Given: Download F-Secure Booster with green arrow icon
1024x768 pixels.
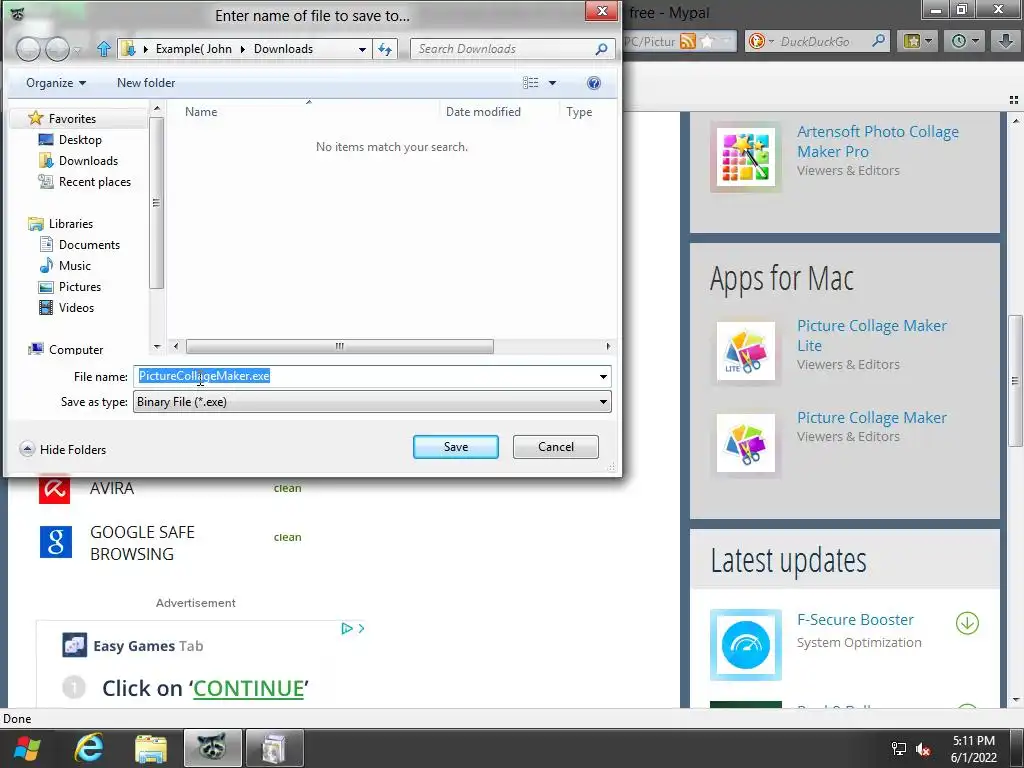Looking at the screenshot, I should [967, 623].
